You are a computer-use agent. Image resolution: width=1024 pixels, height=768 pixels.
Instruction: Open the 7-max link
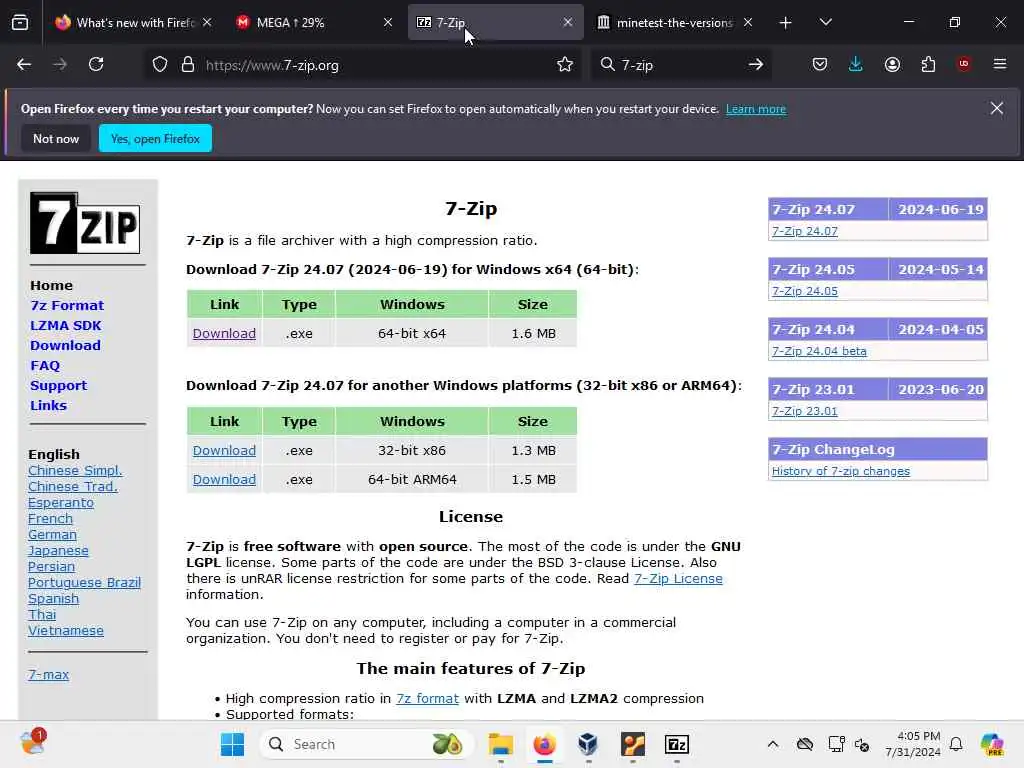click(x=48, y=675)
